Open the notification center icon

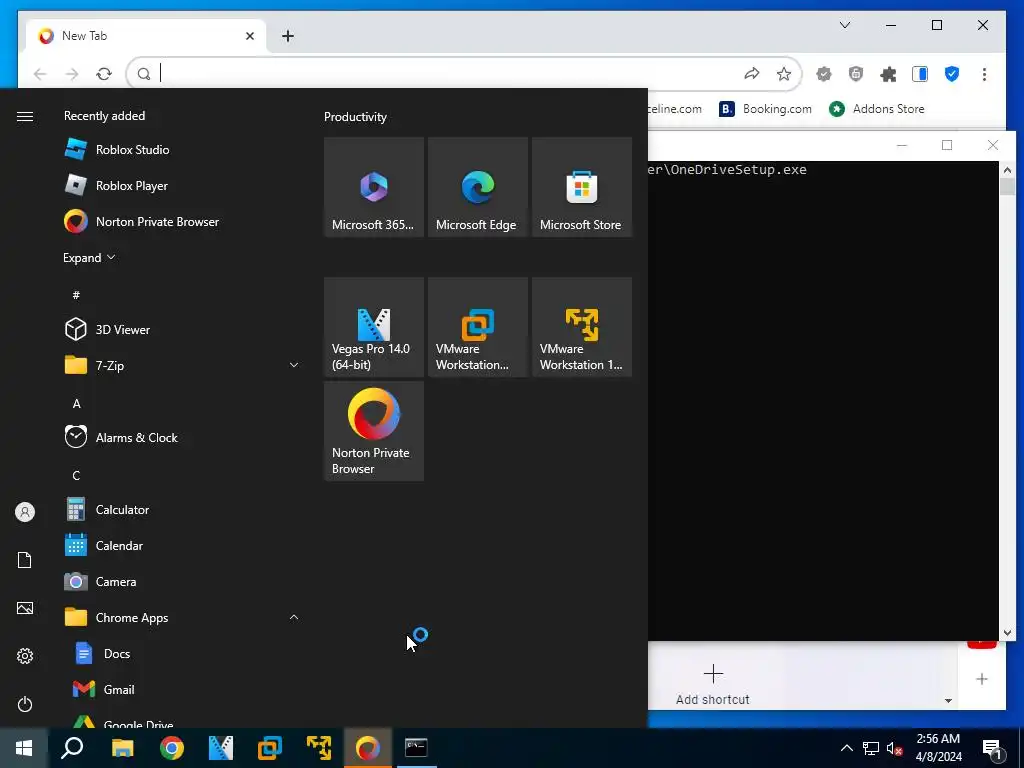(993, 749)
